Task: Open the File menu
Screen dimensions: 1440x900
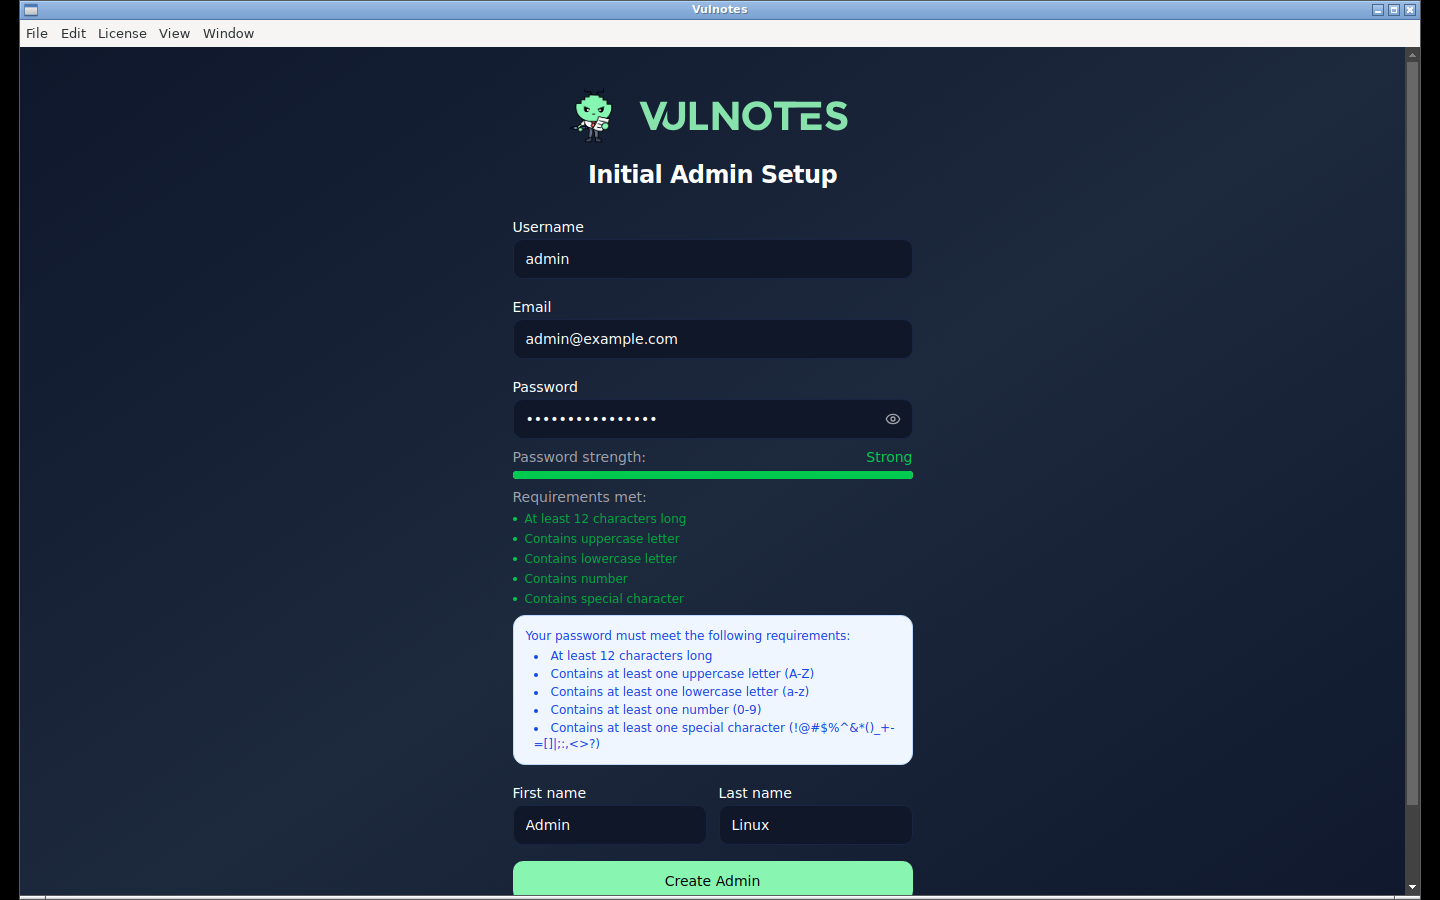Action: pyautogui.click(x=37, y=33)
